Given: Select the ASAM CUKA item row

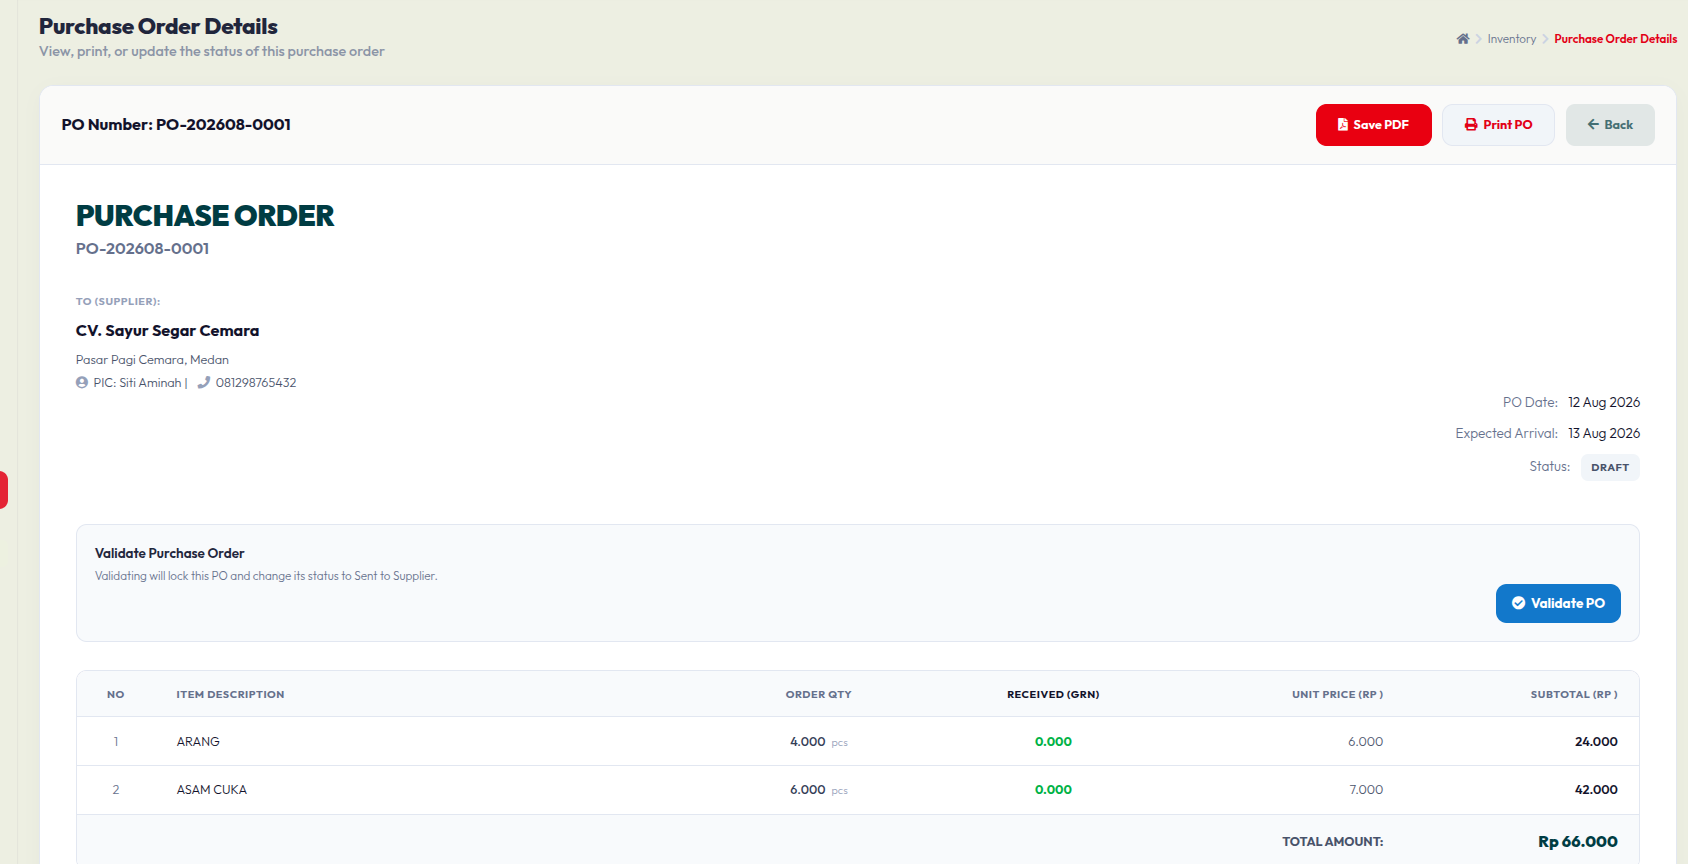Looking at the screenshot, I should 857,790.
